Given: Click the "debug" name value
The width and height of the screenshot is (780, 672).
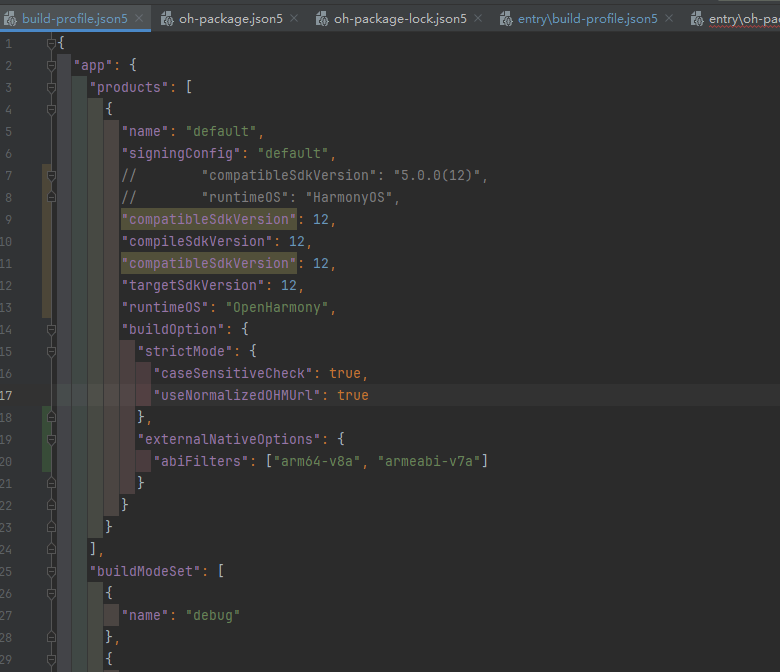Looking at the screenshot, I should point(213,616).
